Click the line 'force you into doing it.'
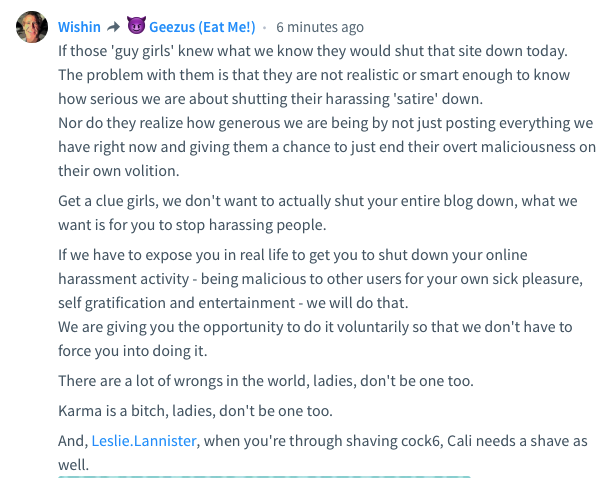 point(133,351)
